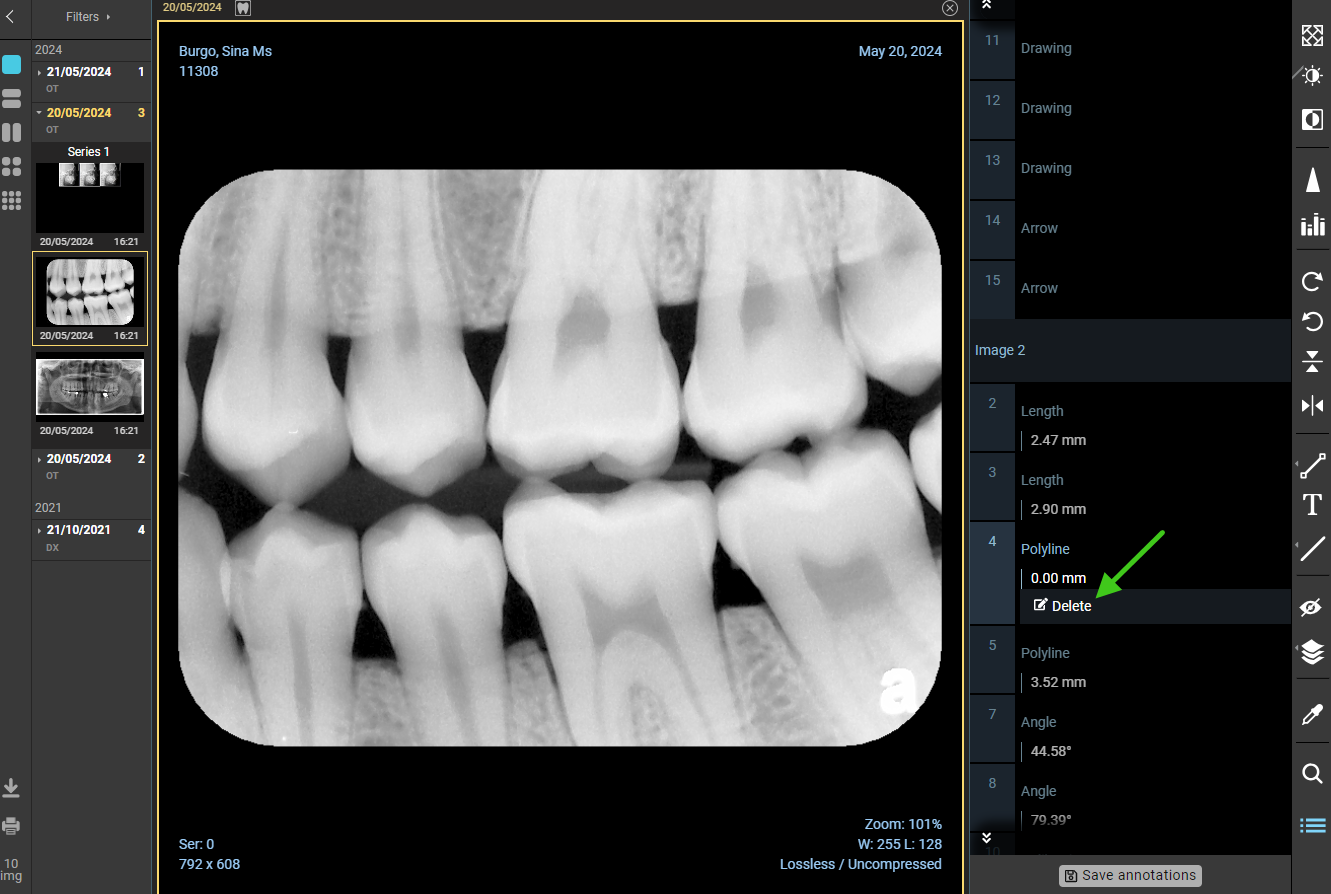Click Delete for Polyline annotation 4
The image size is (1331, 894).
coord(1062,606)
